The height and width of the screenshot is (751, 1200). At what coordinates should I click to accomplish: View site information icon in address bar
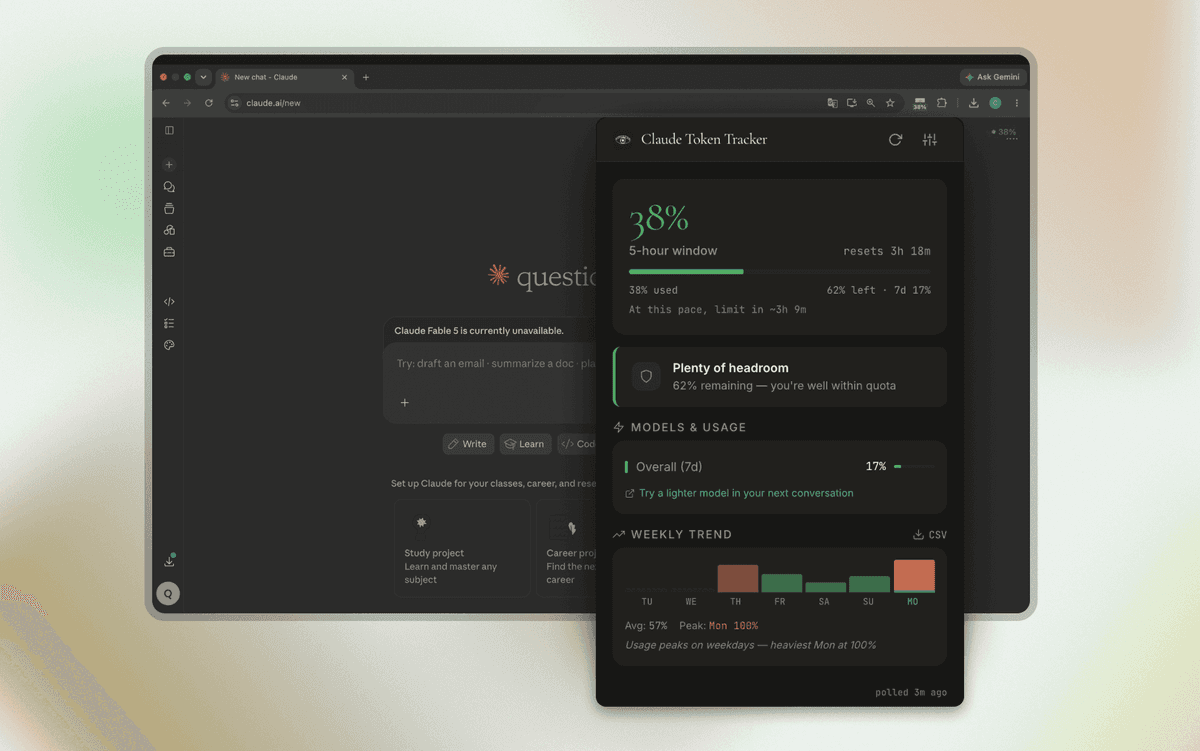coord(235,103)
